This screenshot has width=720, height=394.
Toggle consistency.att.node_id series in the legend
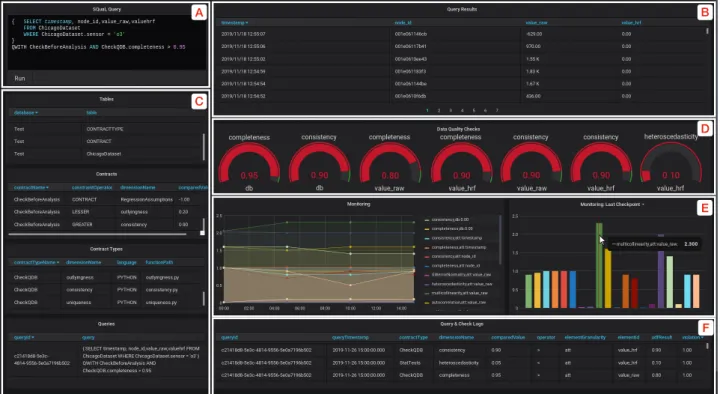tap(454, 256)
